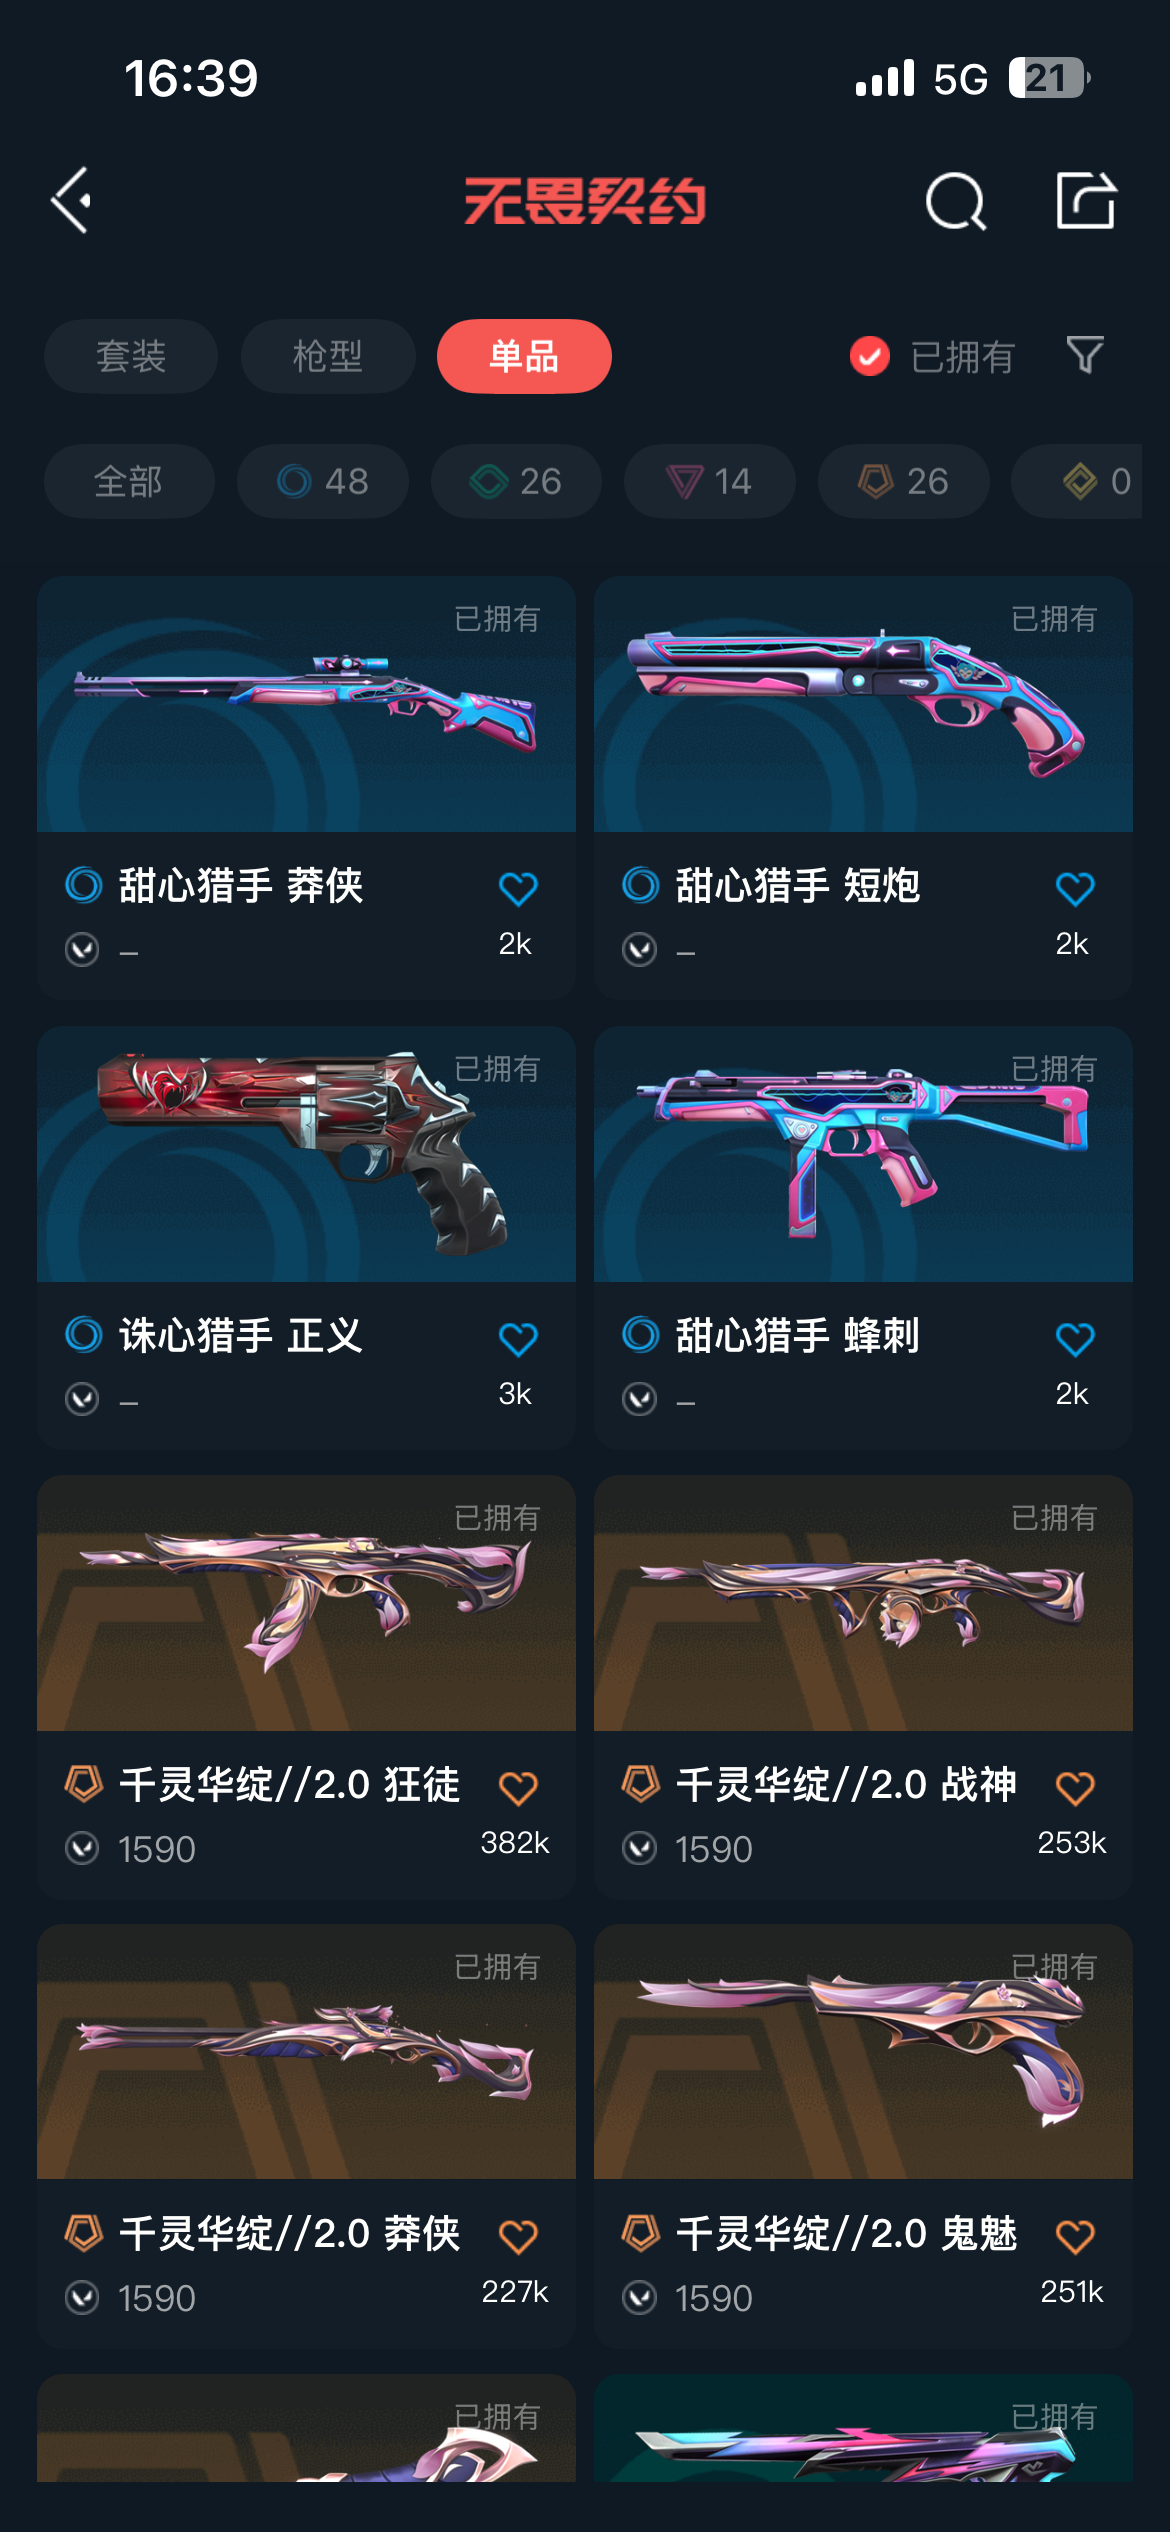This screenshot has height=2532, width=1170.
Task: Filter by blue tier 48
Action: [x=323, y=481]
